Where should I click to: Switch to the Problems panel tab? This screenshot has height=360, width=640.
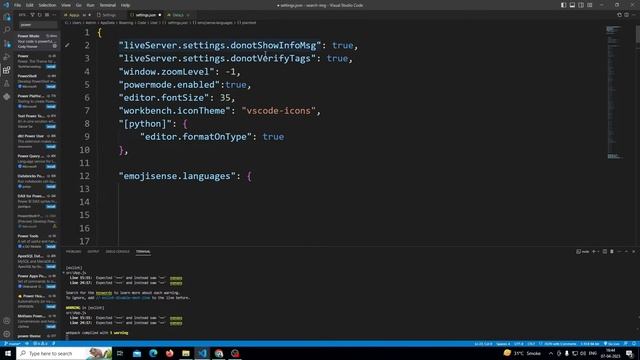(x=73, y=251)
